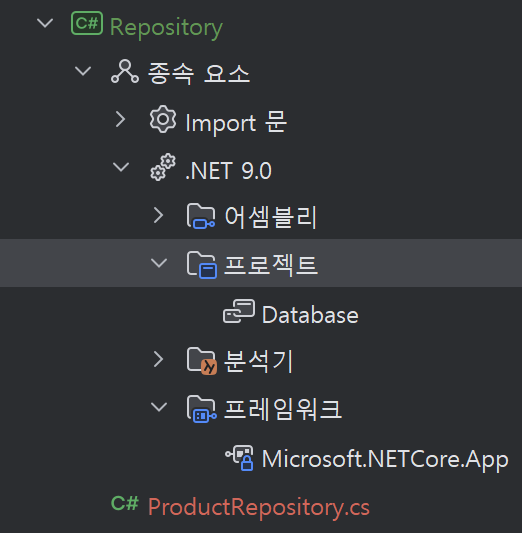Click the framework folder icon beside 프레임워크
Image resolution: width=522 pixels, height=533 pixels.
(202, 409)
